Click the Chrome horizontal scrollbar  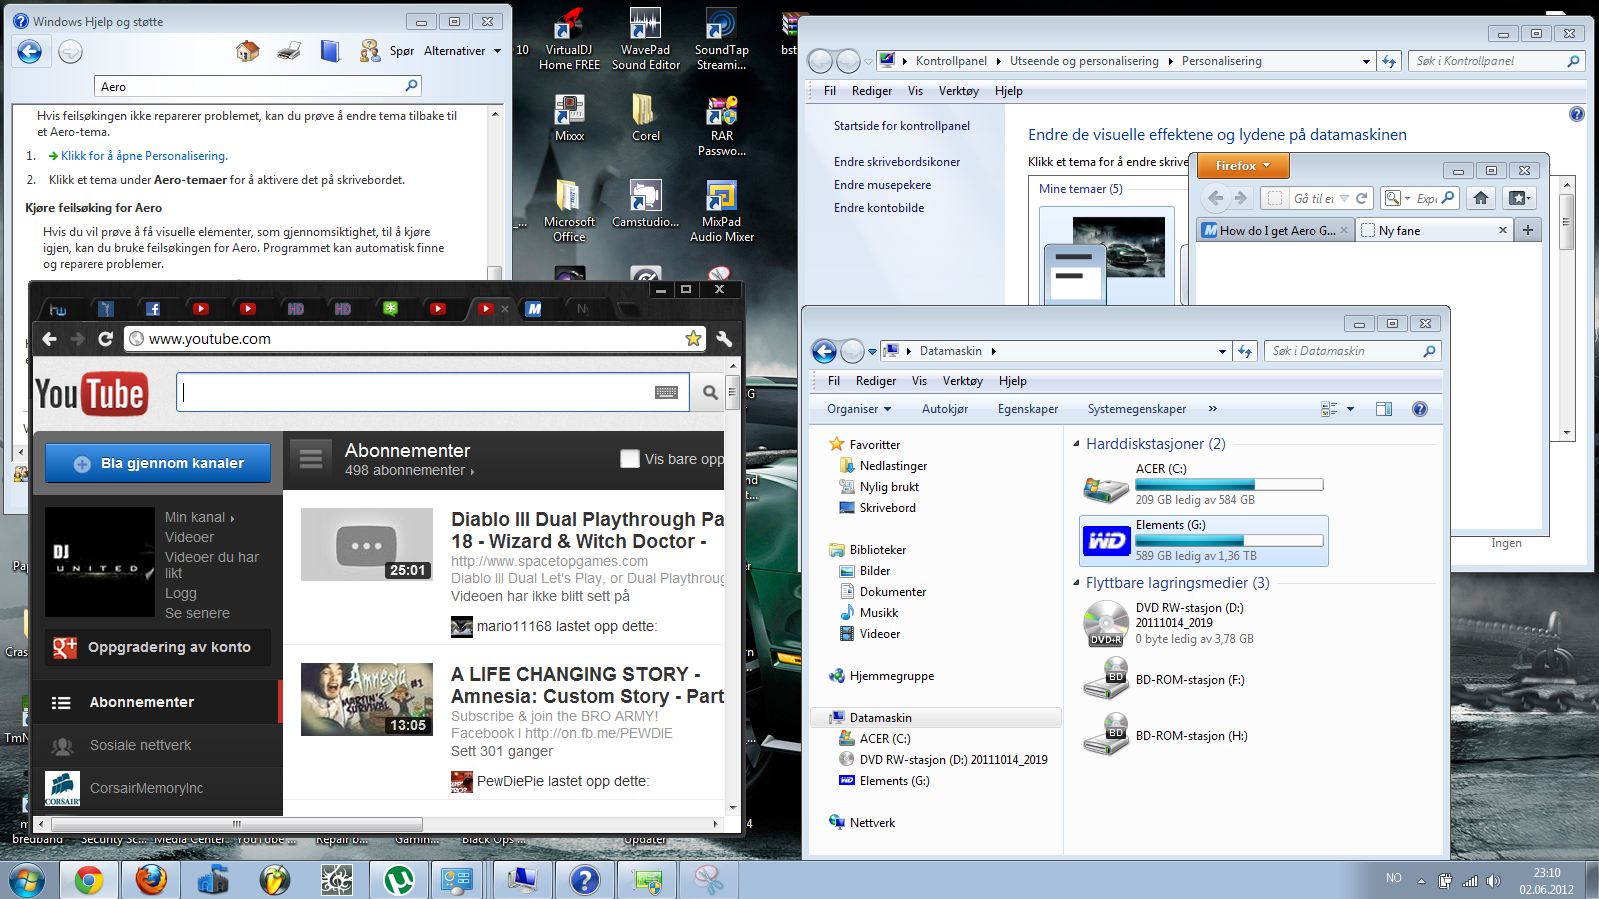click(238, 824)
